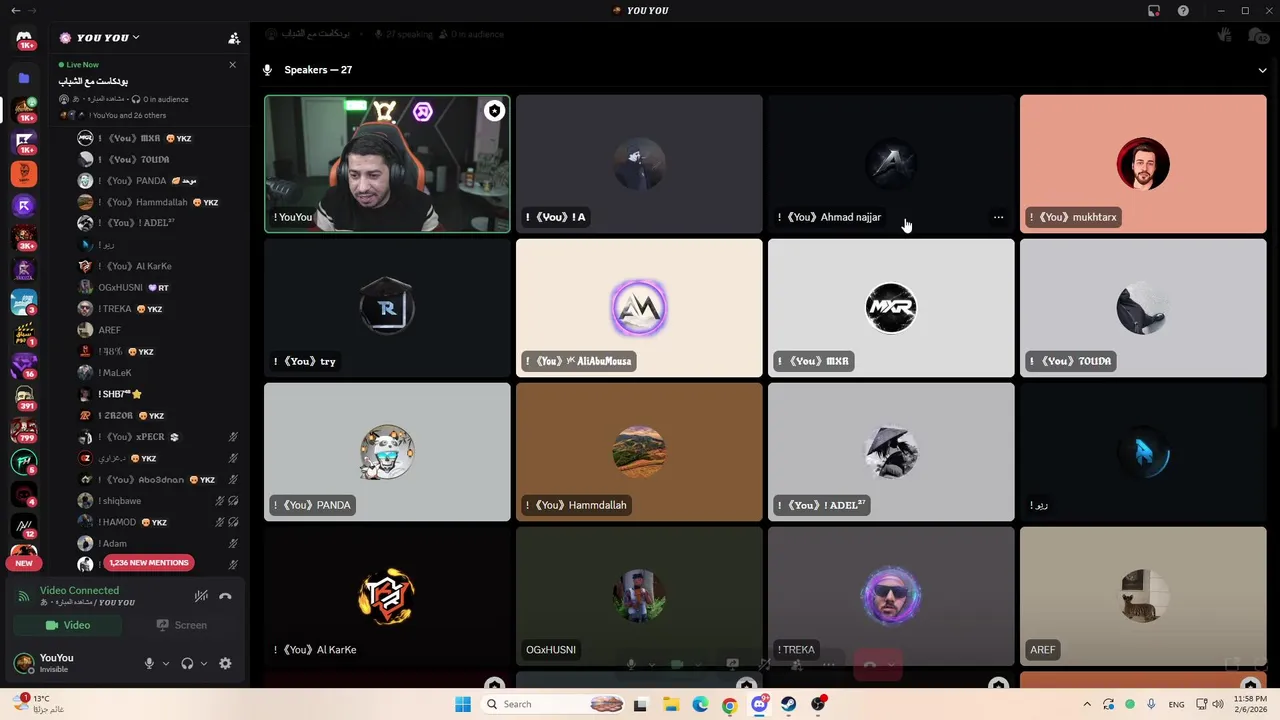Toggle deafen headphones in user panel
The height and width of the screenshot is (720, 1280).
coord(187,663)
